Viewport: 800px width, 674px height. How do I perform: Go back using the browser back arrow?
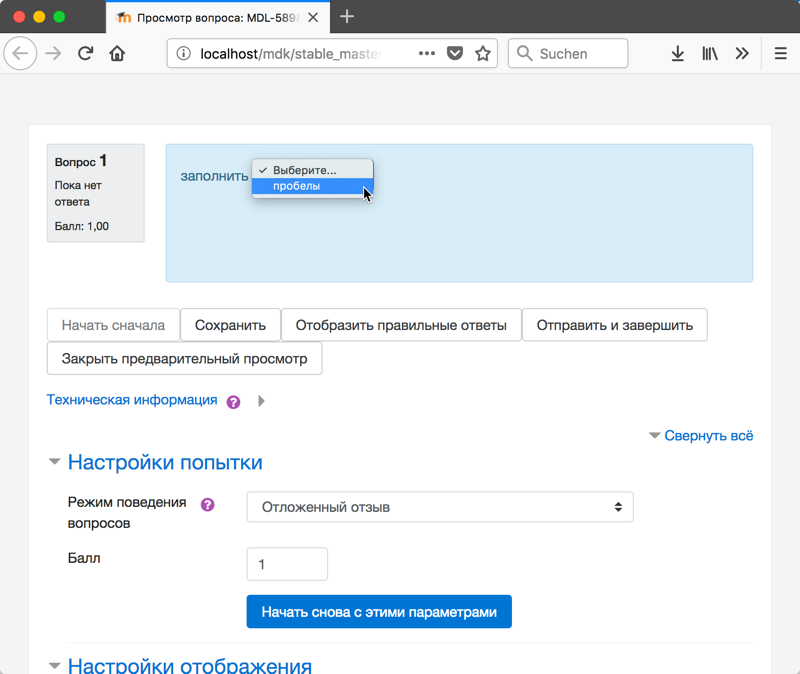point(20,53)
